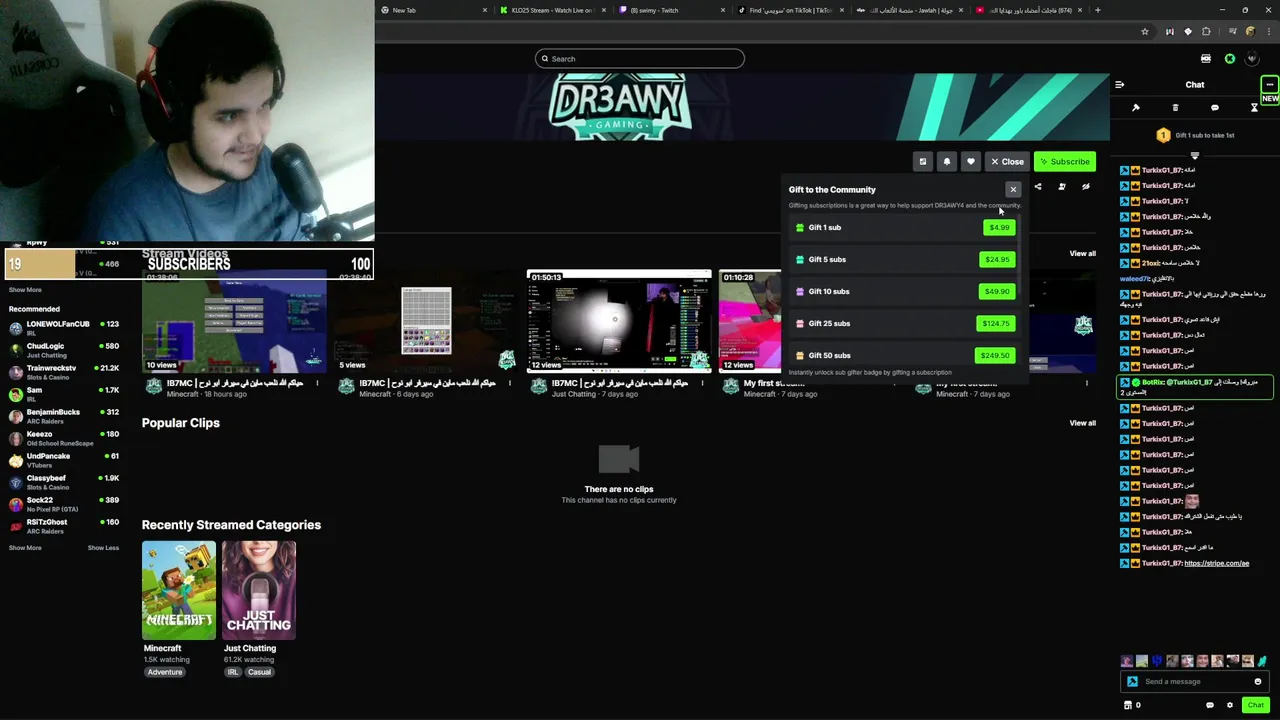Open the Chrome three-dot menu

click(1268, 32)
